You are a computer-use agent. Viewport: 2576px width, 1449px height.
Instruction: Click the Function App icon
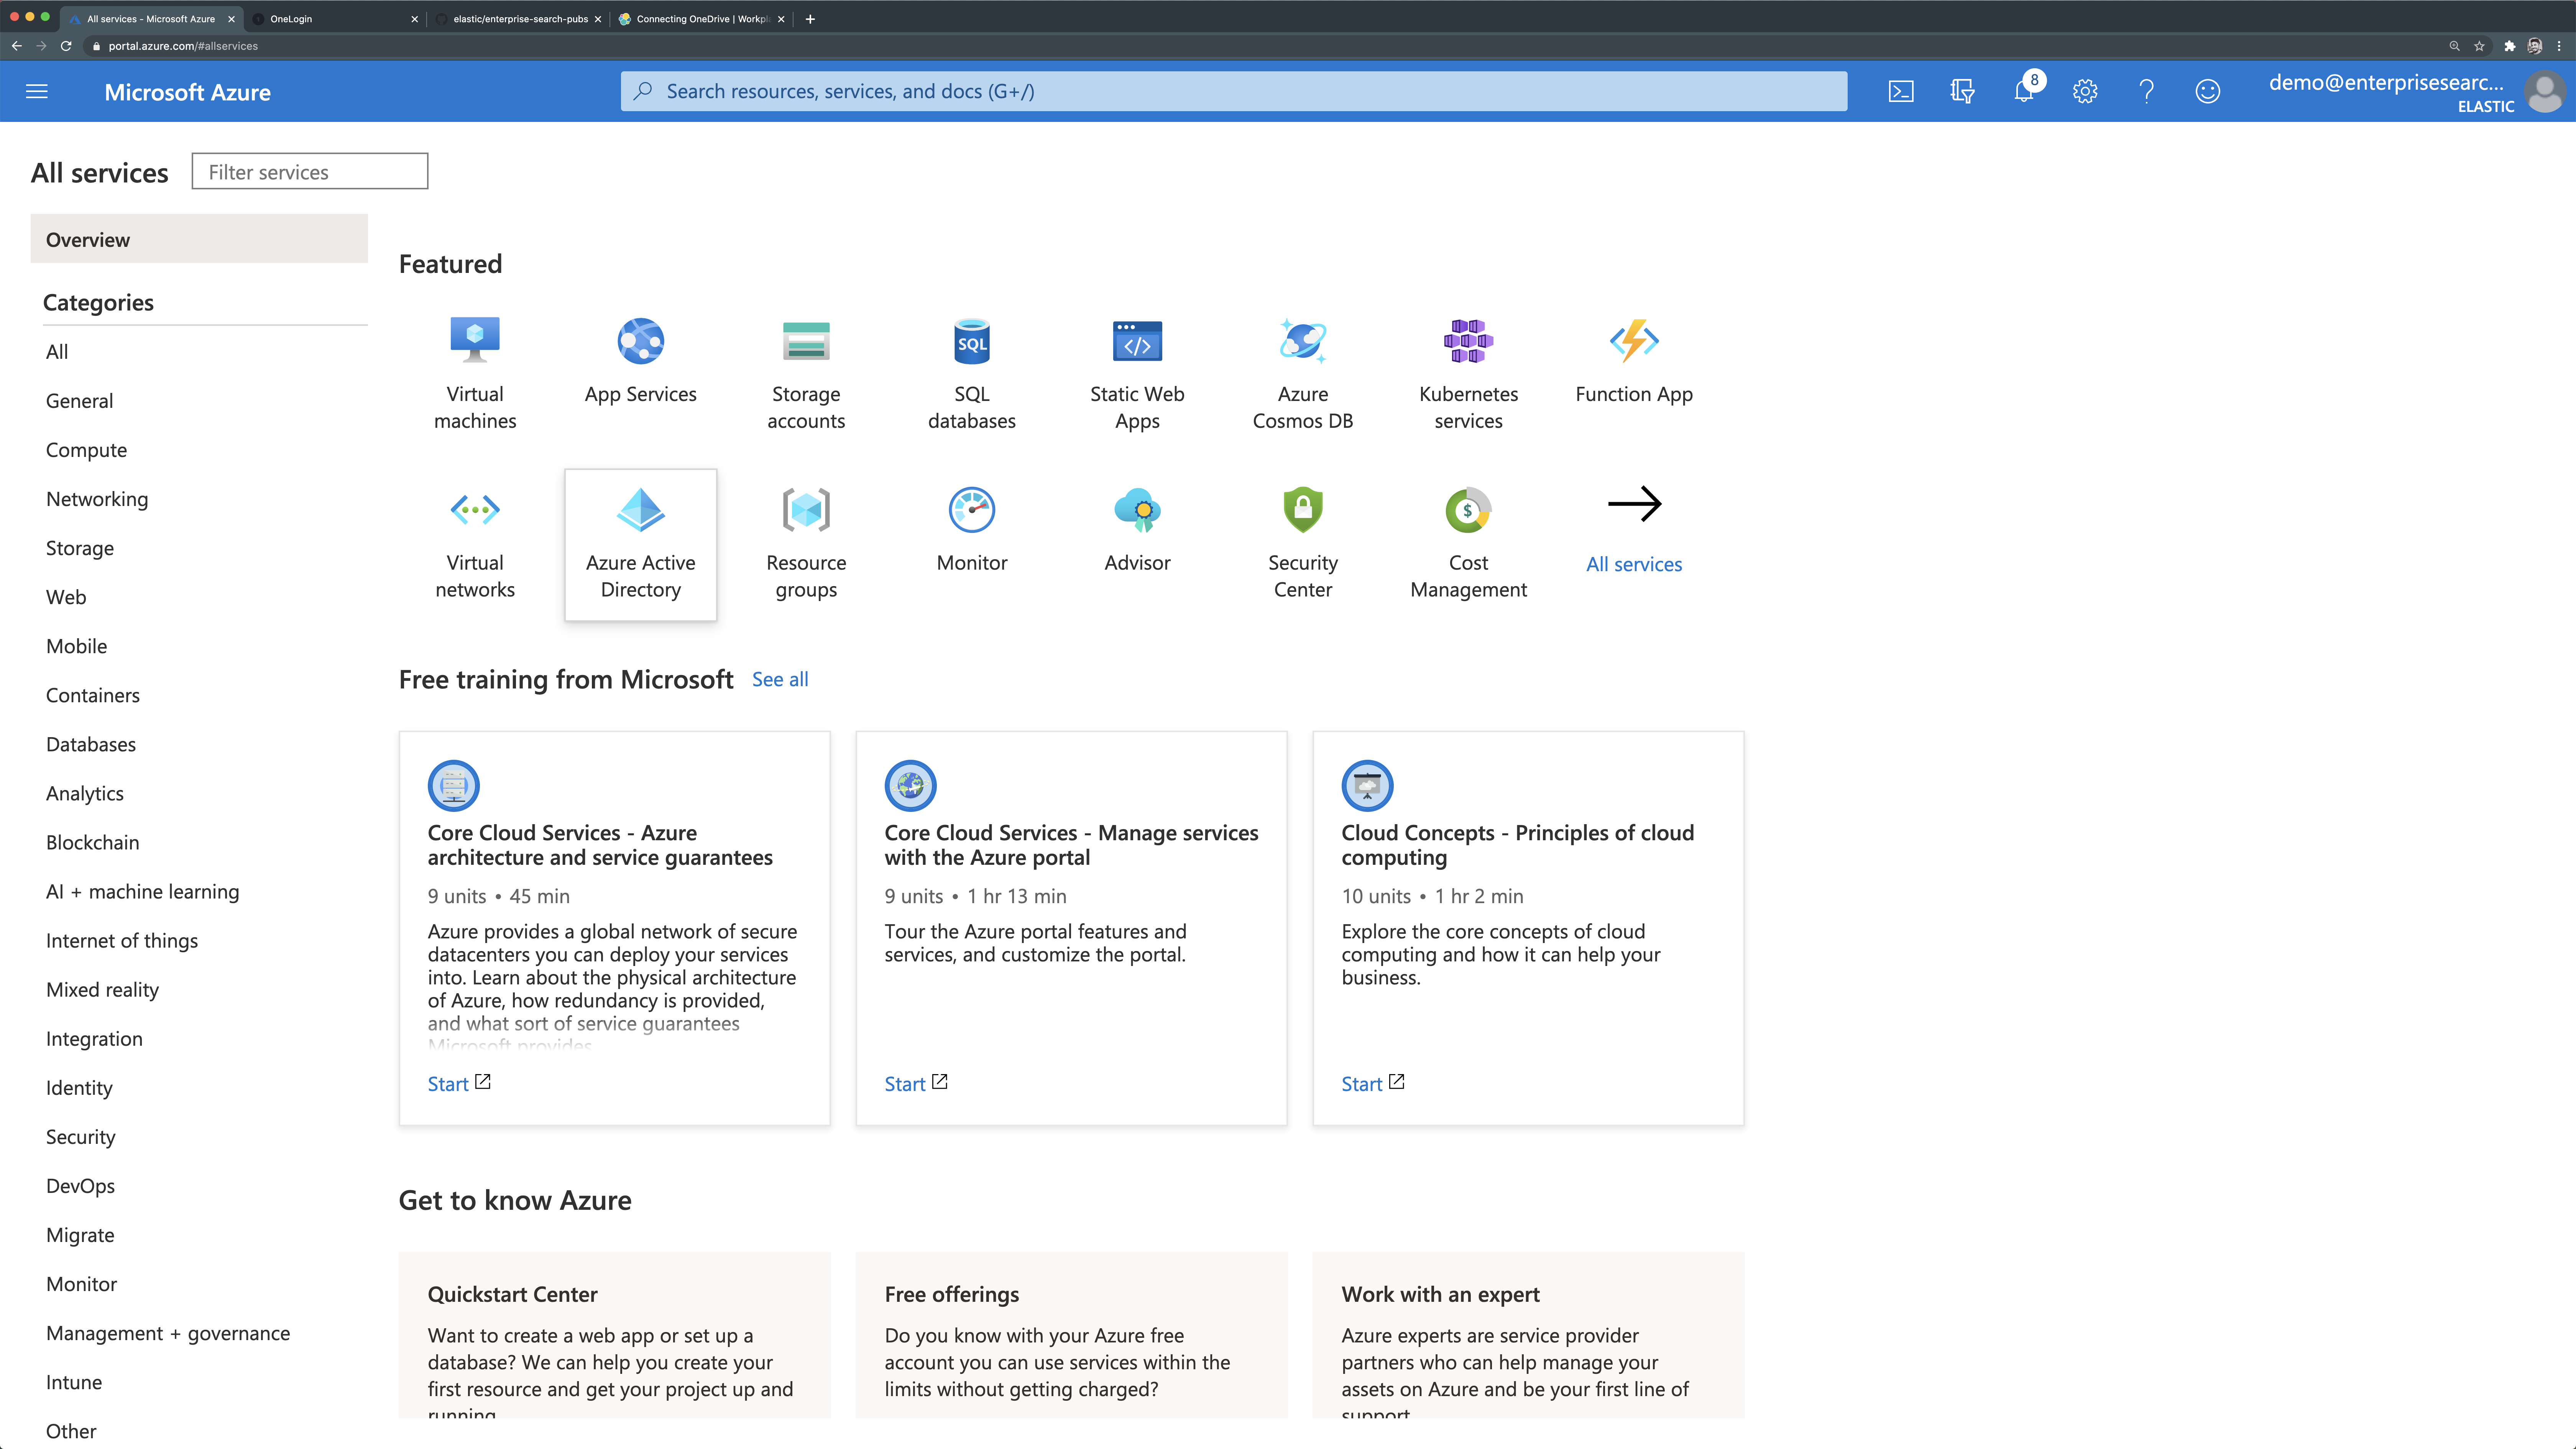pyautogui.click(x=1633, y=342)
